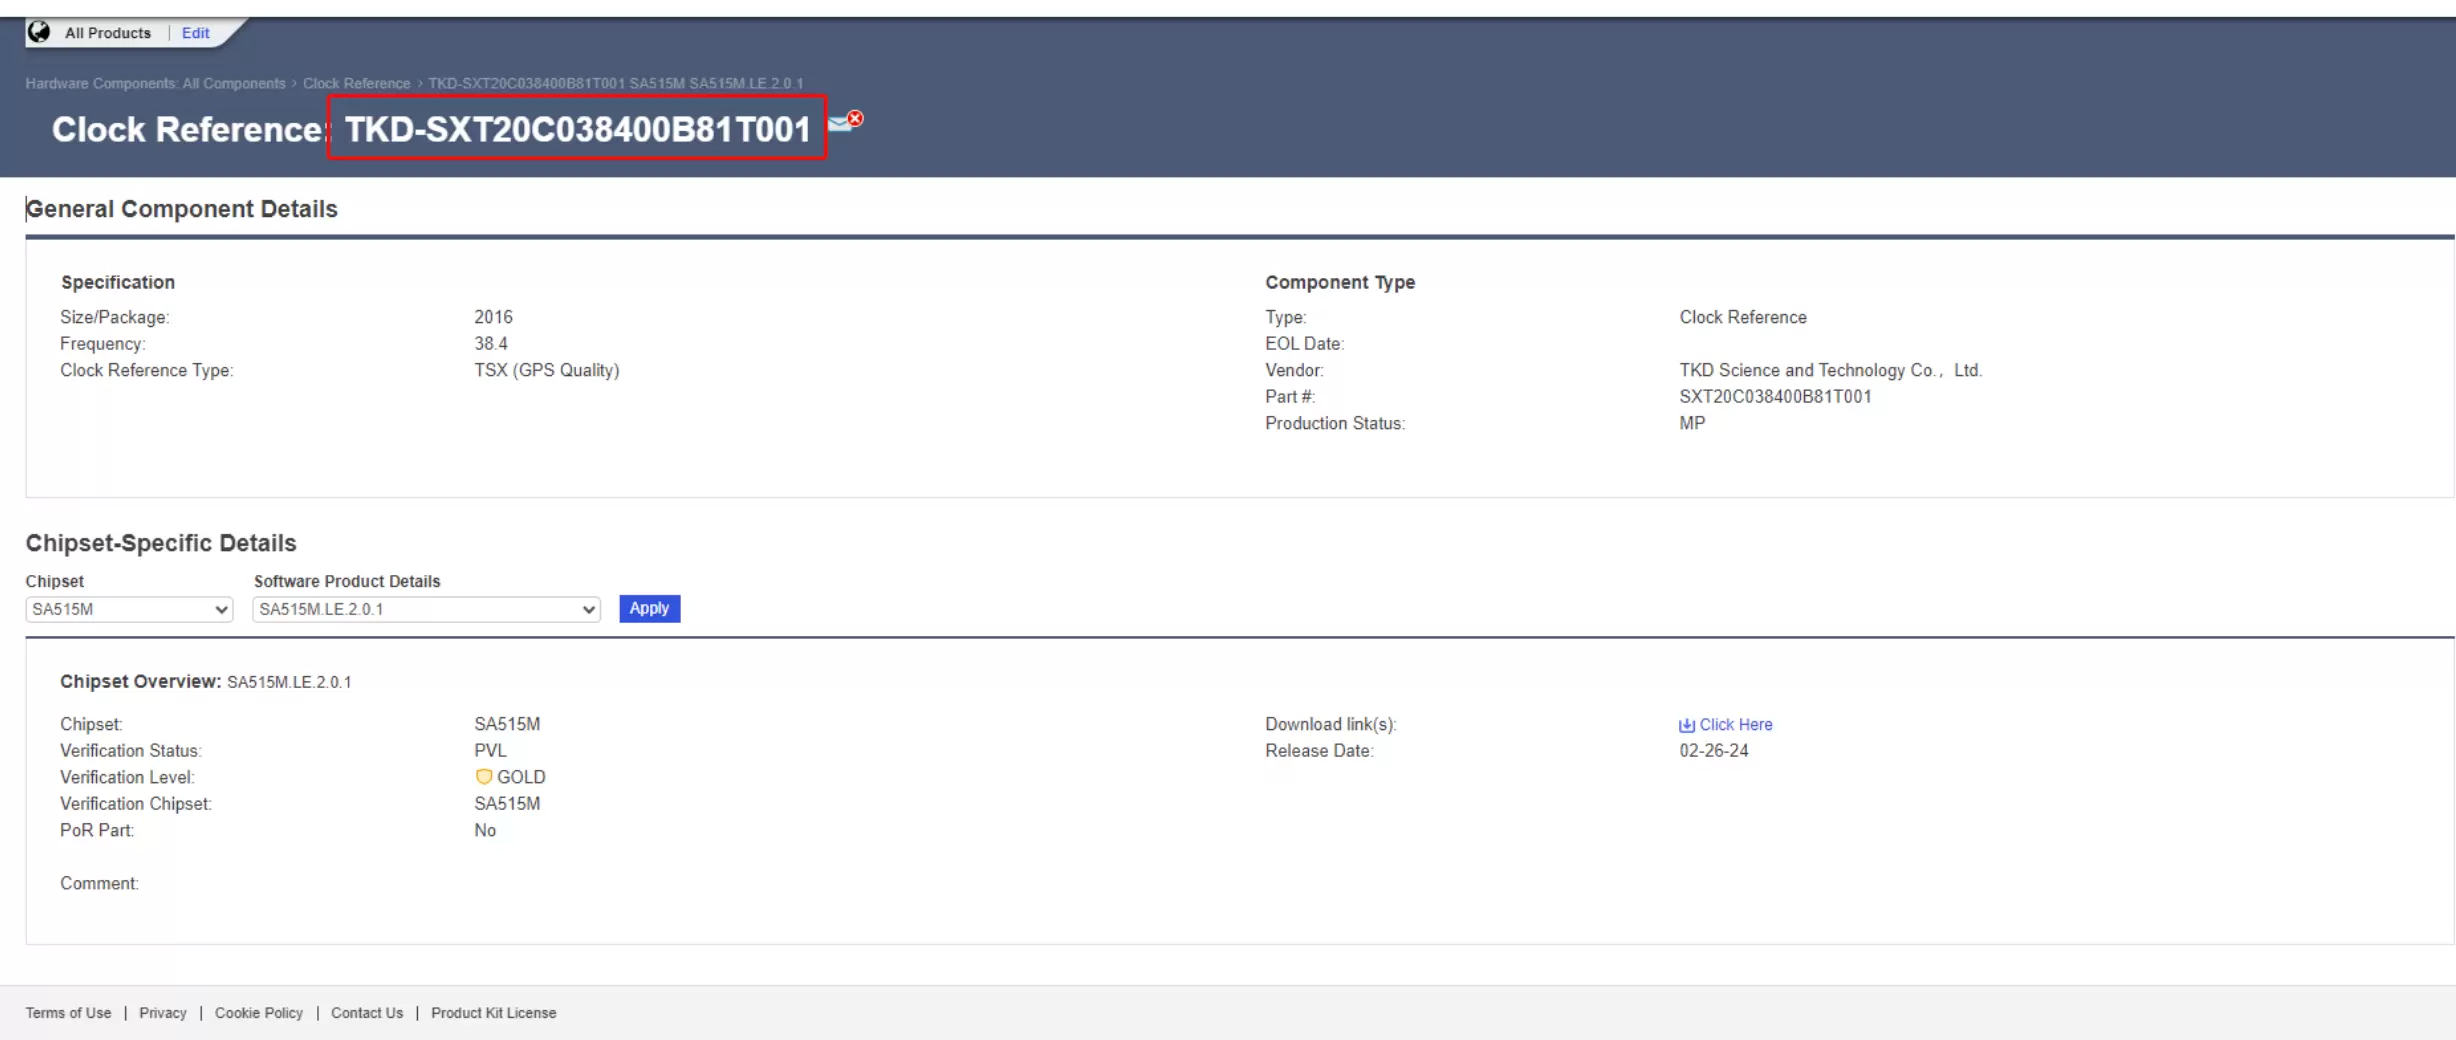Click the Download link(s) label
The width and height of the screenshot is (2456, 1040).
coord(1330,725)
